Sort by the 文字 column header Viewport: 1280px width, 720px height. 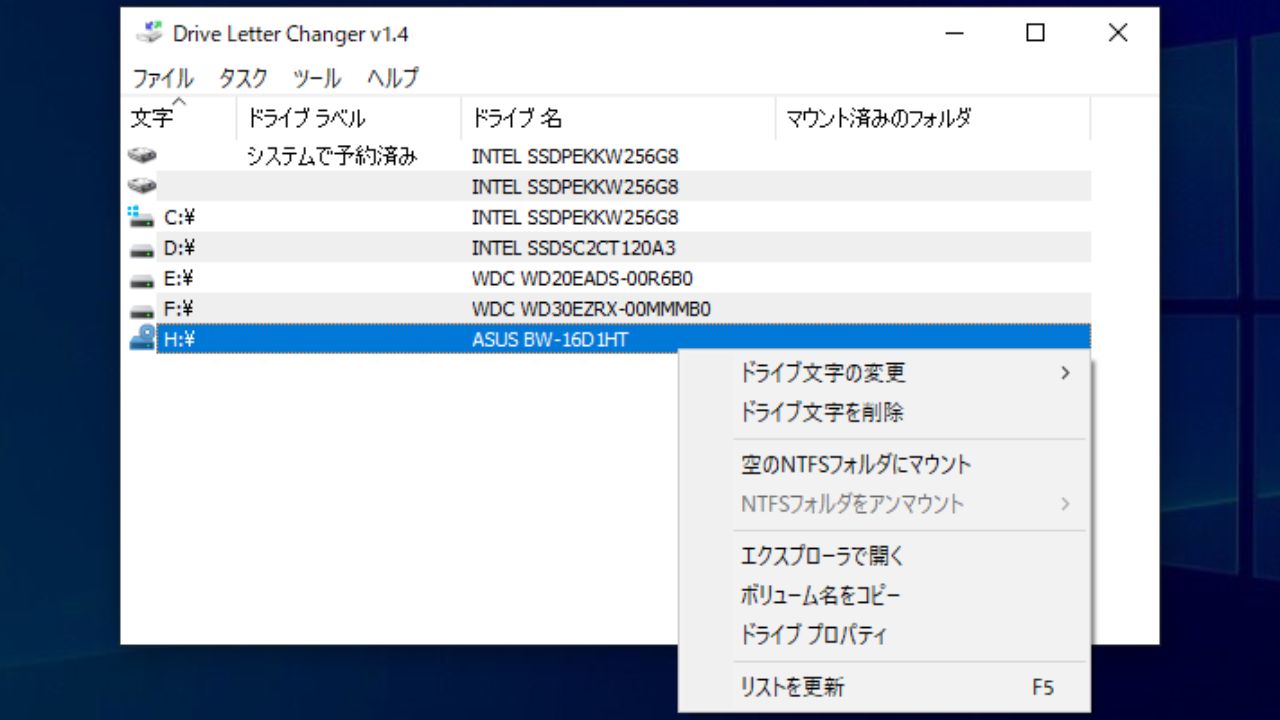click(178, 118)
